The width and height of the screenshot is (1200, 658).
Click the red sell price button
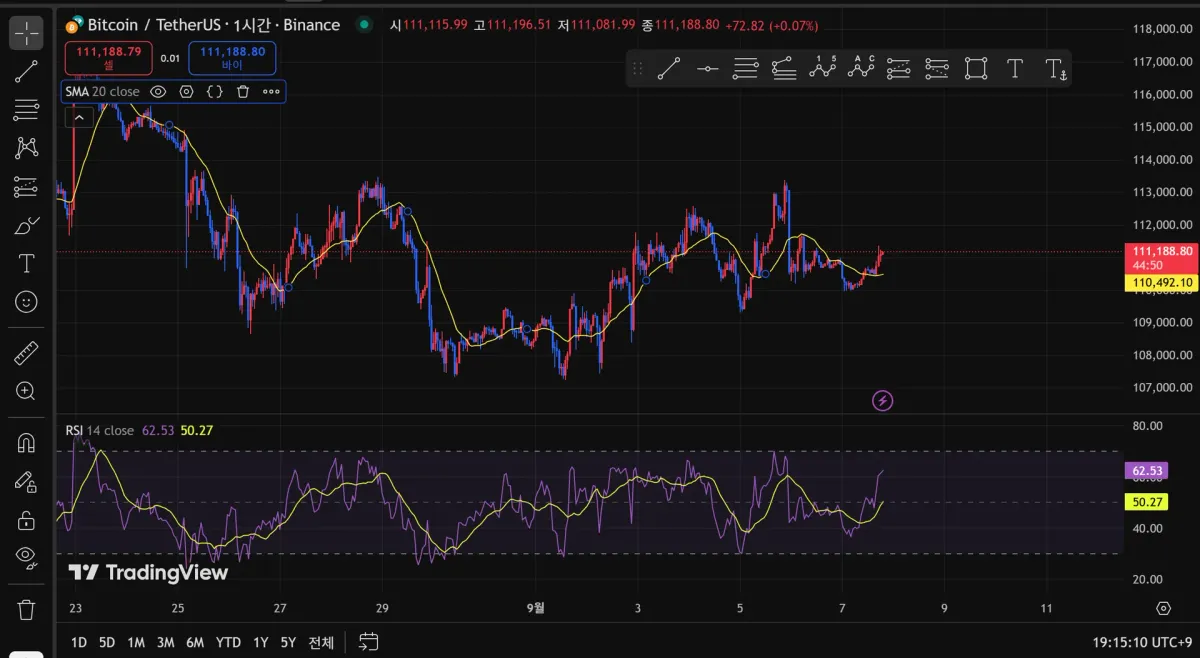click(x=108, y=57)
